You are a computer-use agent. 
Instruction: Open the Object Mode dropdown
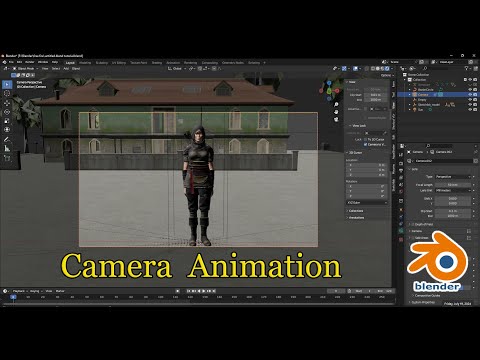(x=26, y=69)
